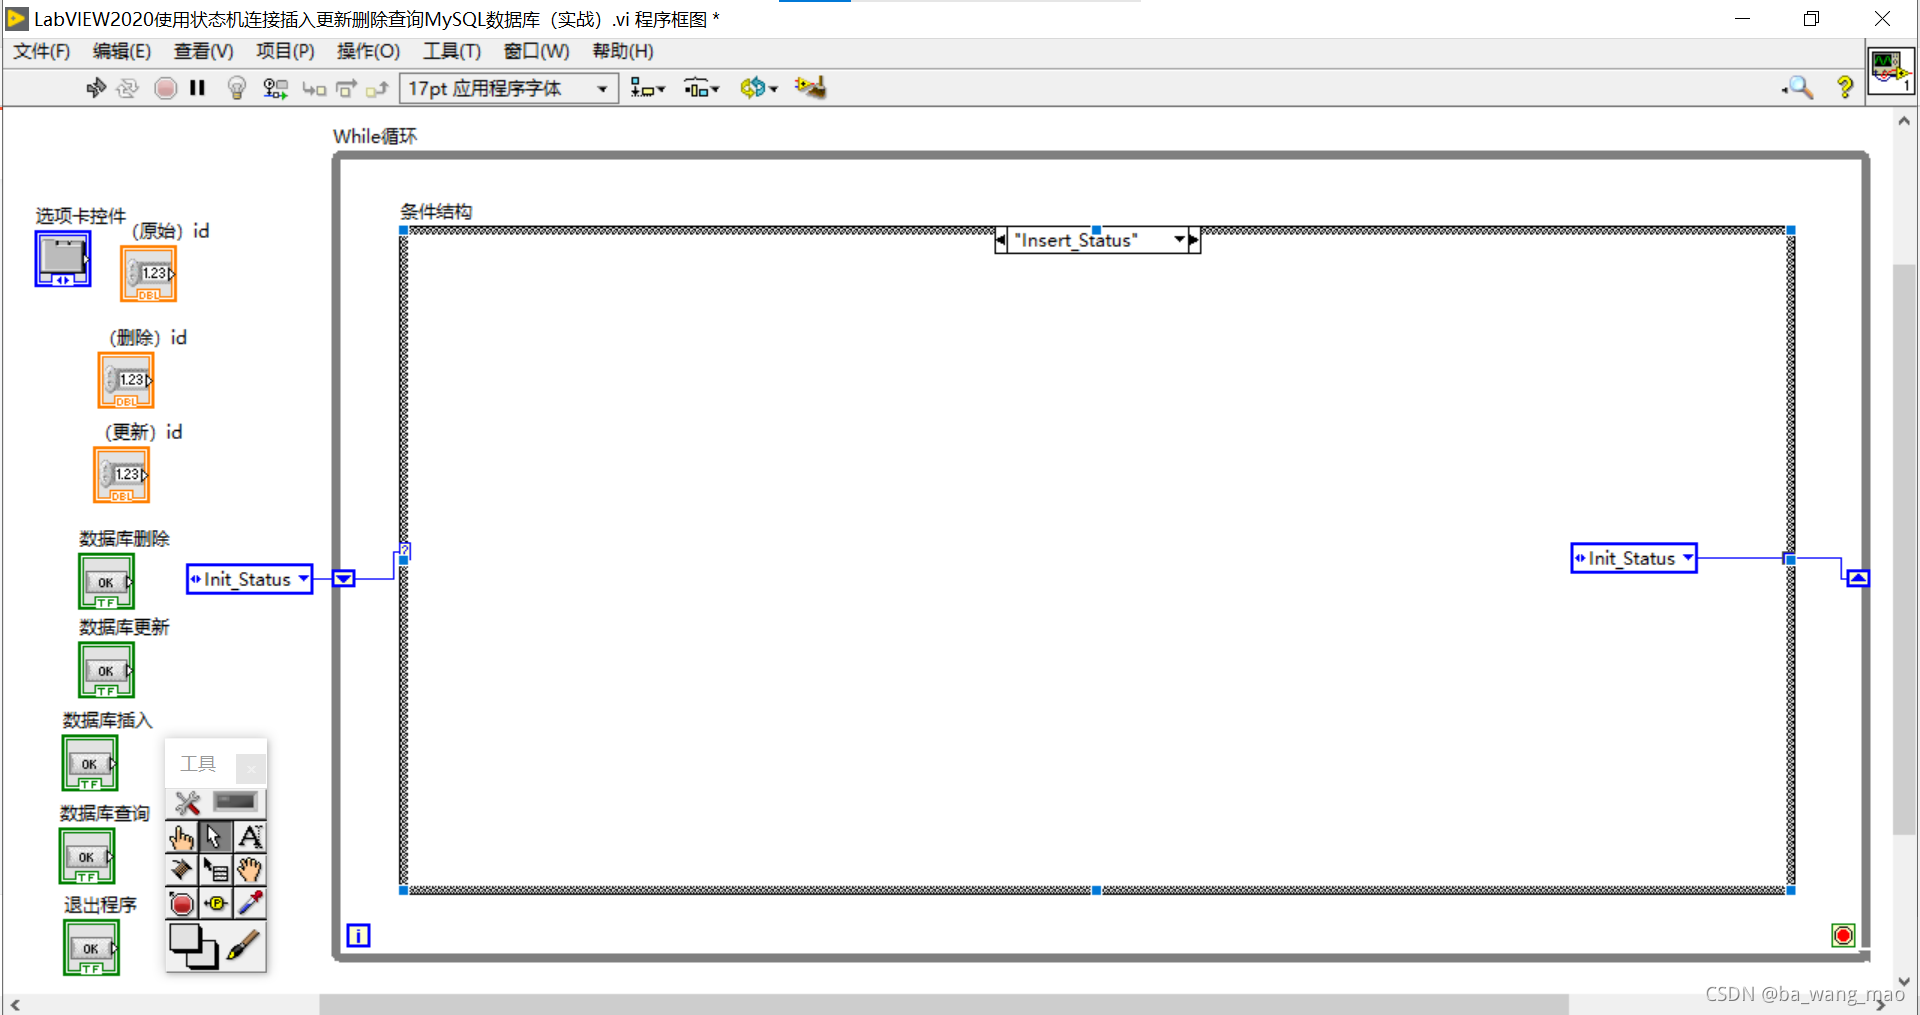Screen dimensions: 1920x1015
Task: Open the 文件(F) menu
Action: [42, 51]
